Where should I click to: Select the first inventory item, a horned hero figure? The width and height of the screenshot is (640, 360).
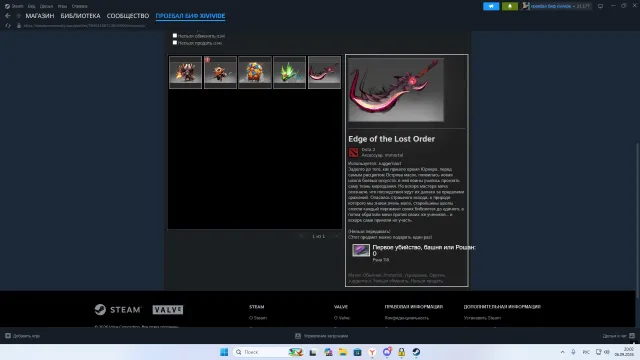pyautogui.click(x=186, y=72)
